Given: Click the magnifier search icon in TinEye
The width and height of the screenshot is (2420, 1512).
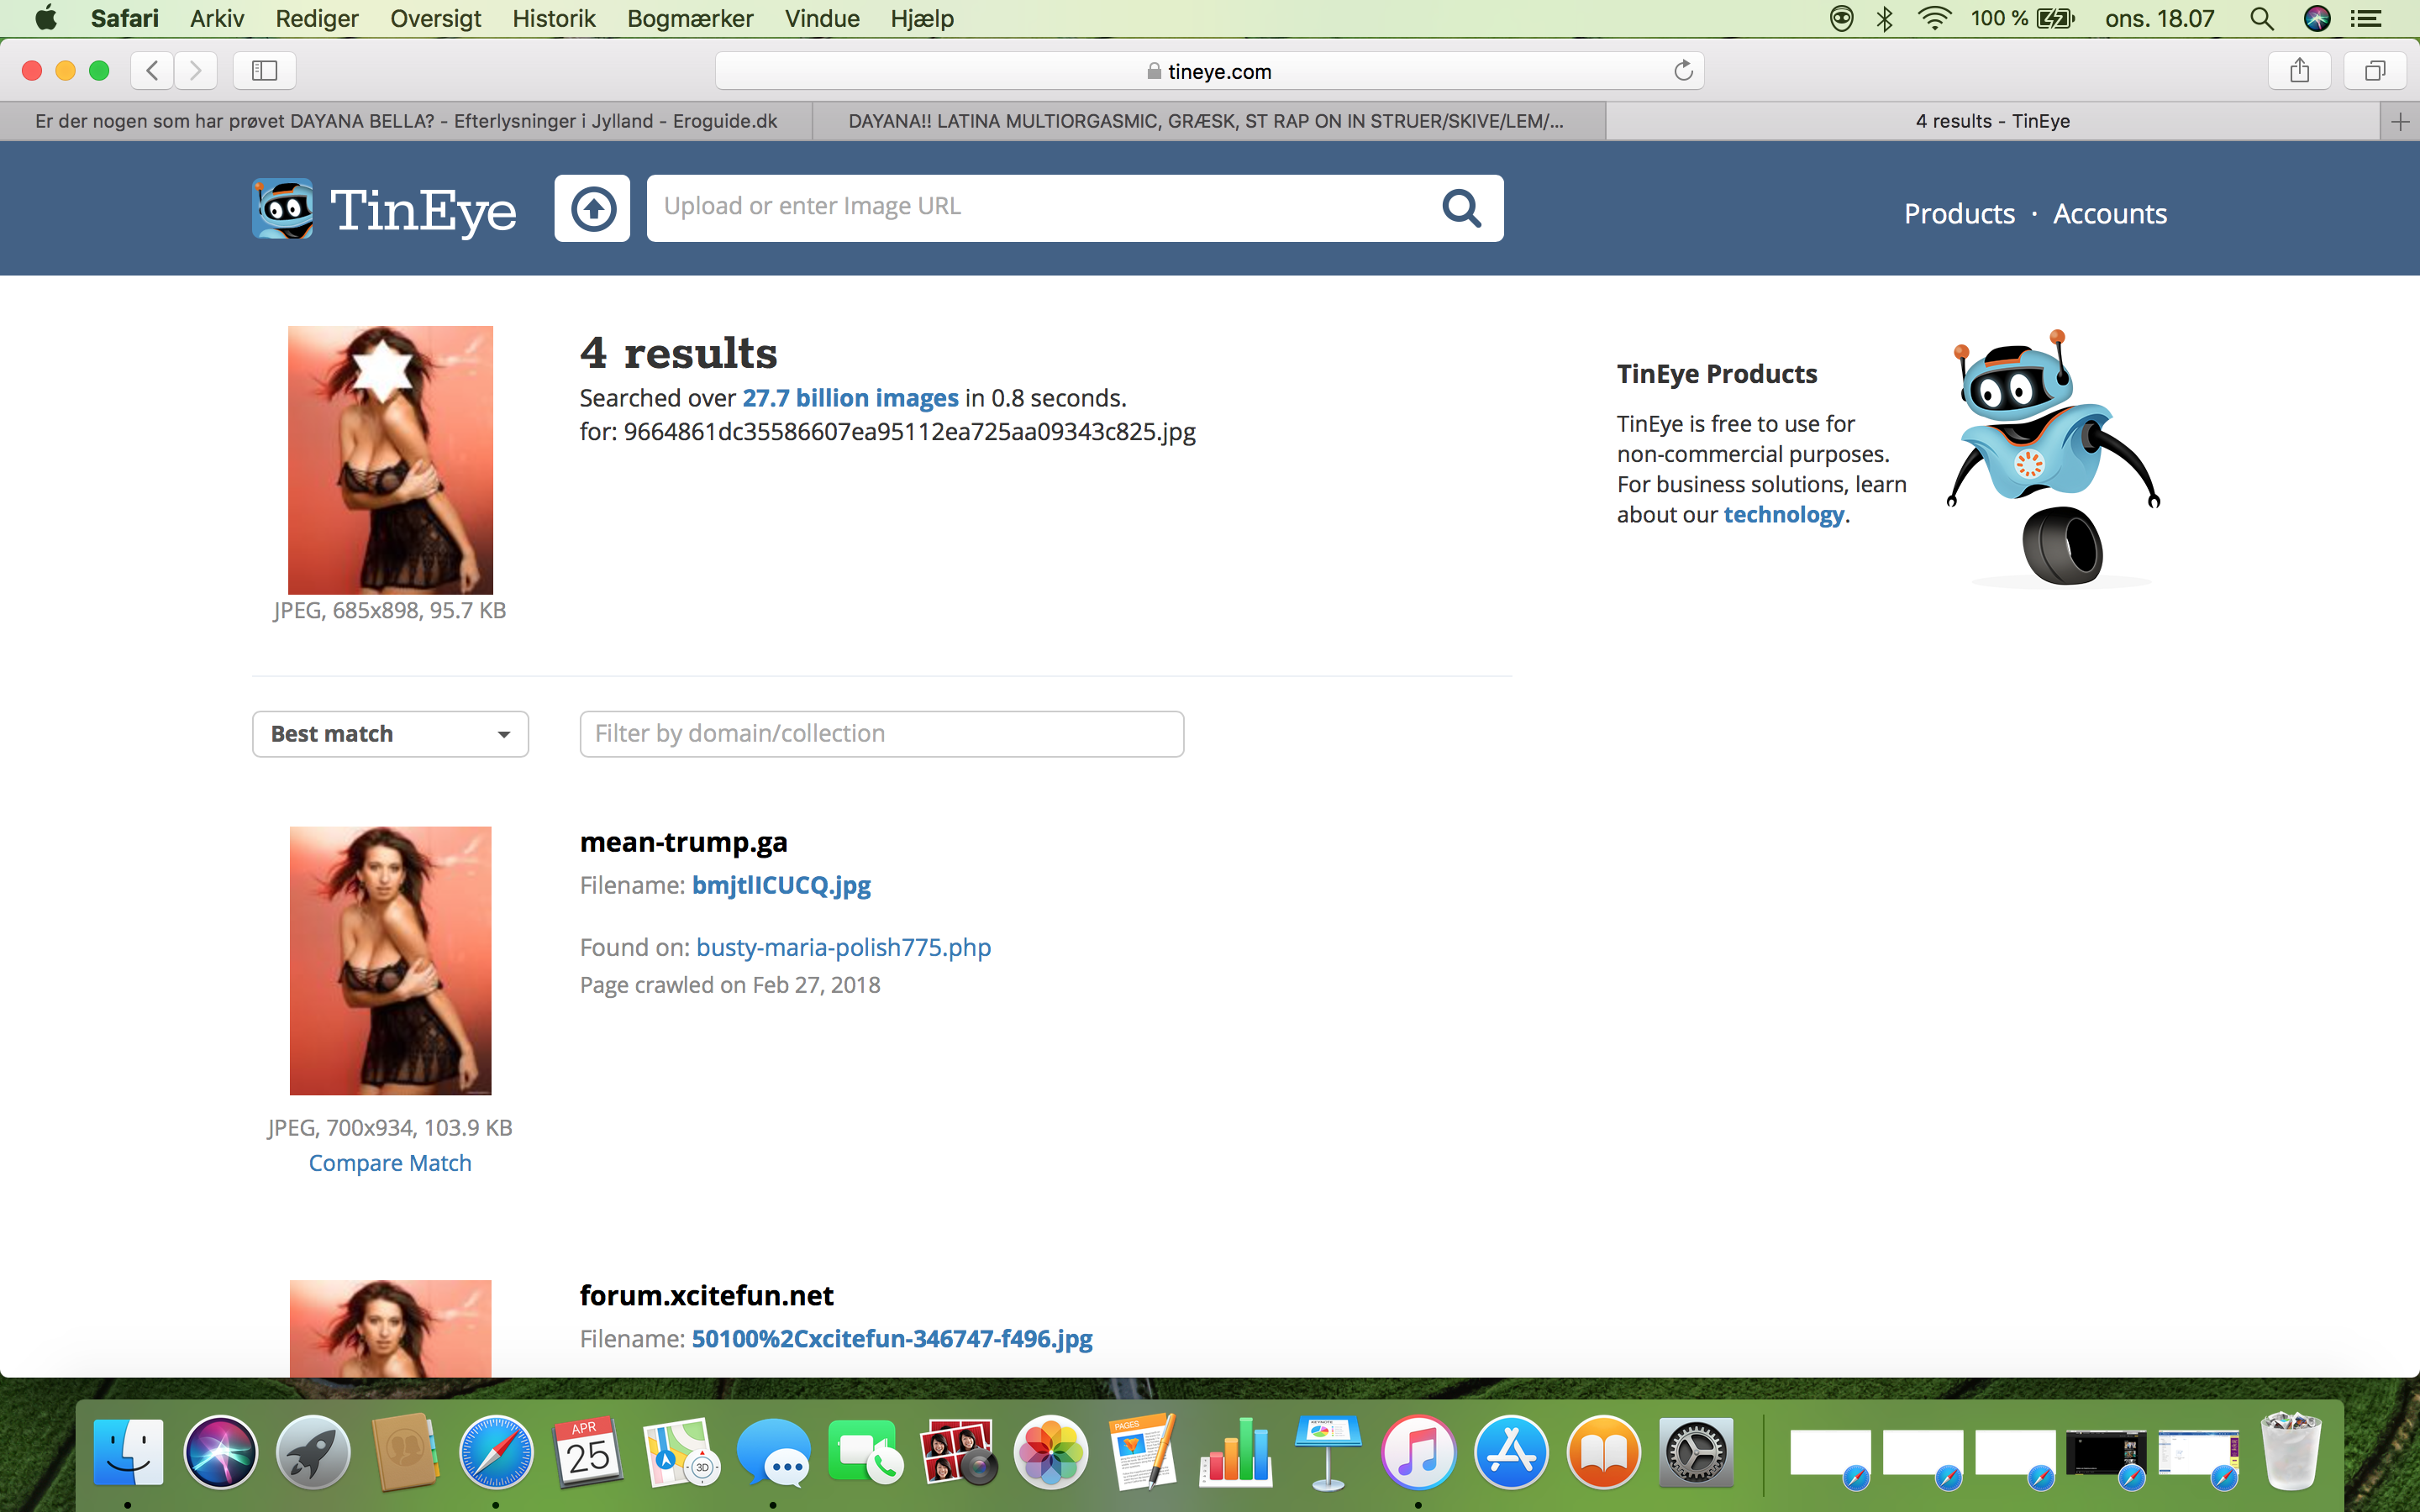Looking at the screenshot, I should (x=1460, y=208).
